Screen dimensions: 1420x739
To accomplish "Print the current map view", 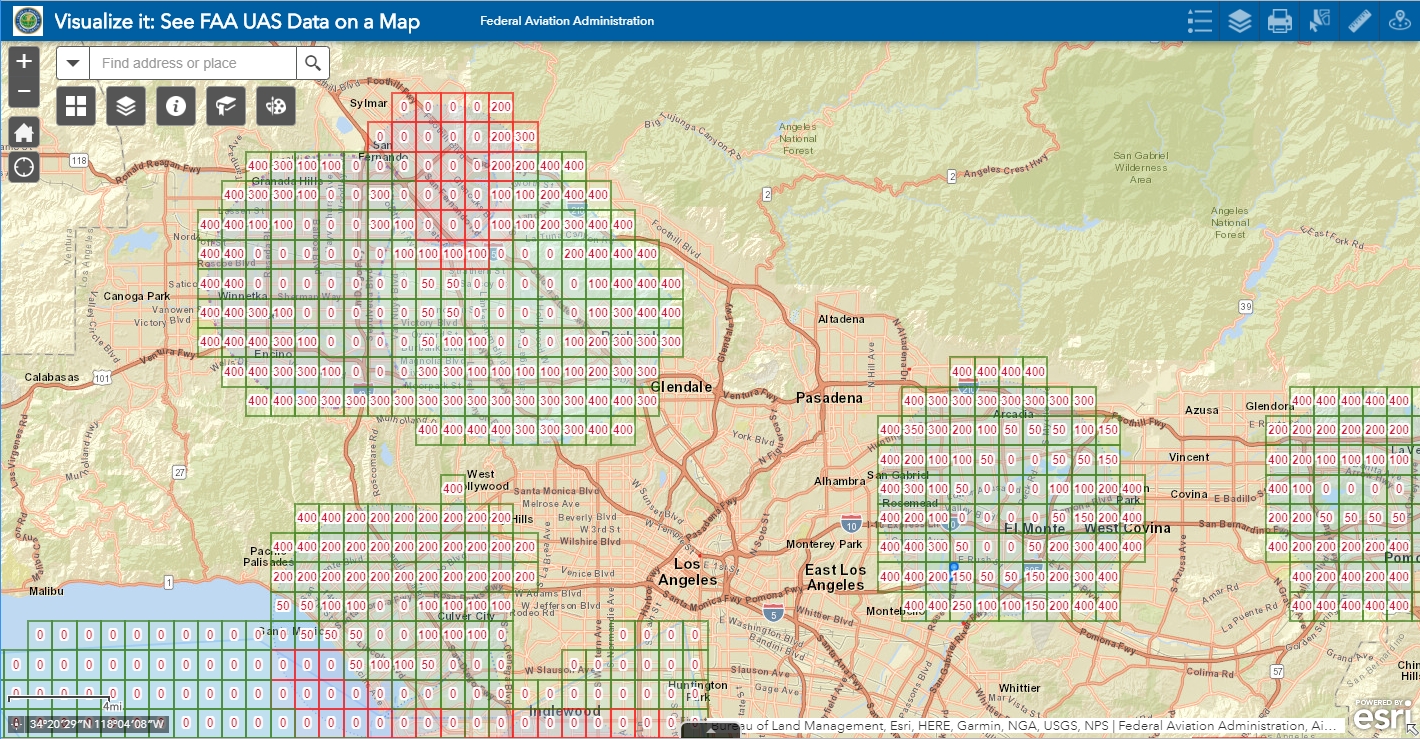I will pyautogui.click(x=1280, y=20).
